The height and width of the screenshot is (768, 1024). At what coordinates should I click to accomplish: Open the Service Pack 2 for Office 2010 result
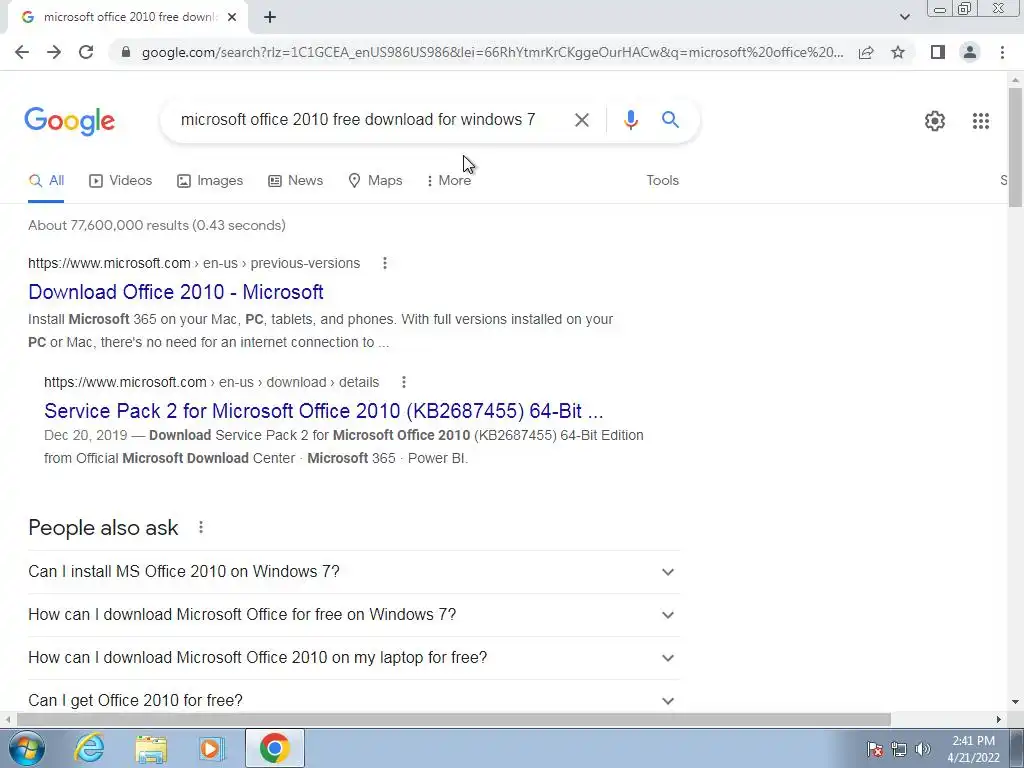click(324, 411)
